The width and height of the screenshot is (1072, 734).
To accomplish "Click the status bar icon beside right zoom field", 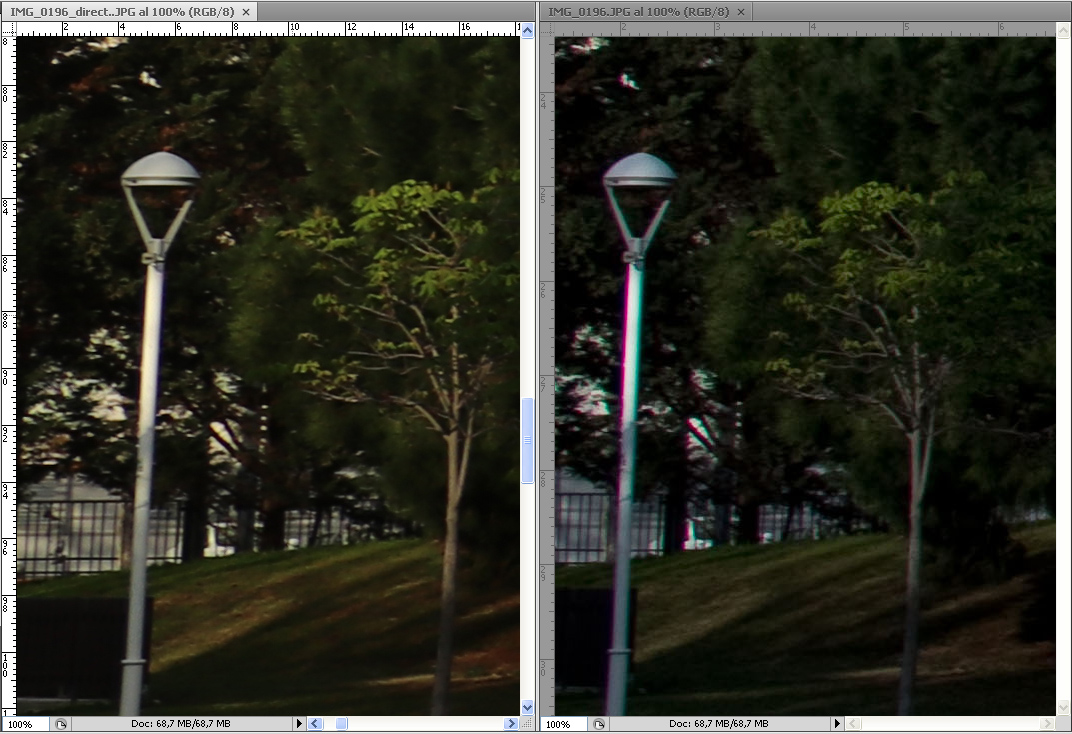I will point(598,724).
